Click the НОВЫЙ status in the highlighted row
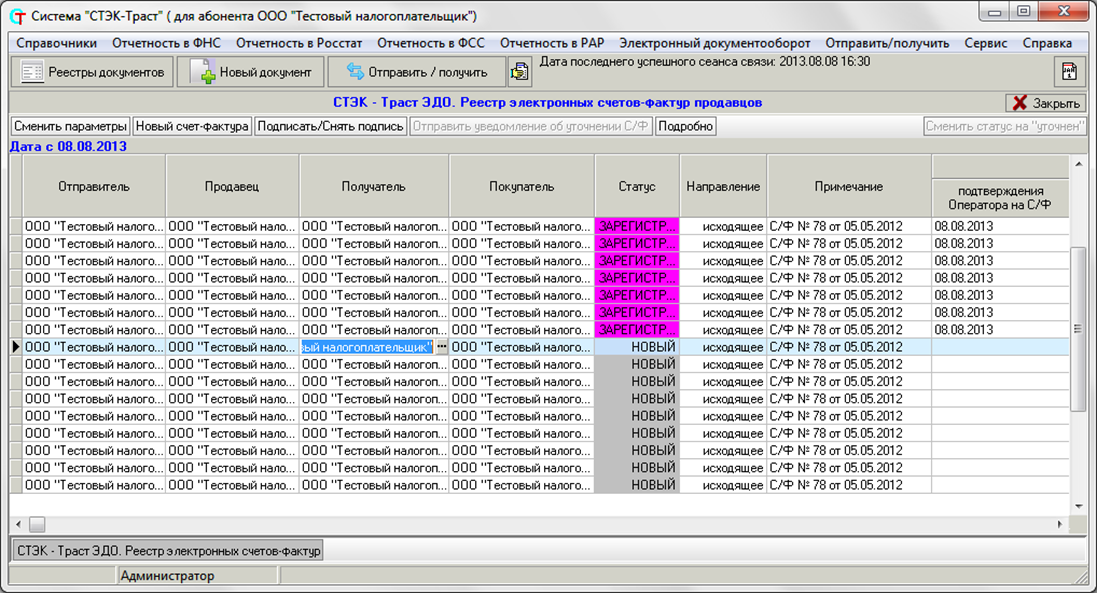Viewport: 1097px width, 593px height. [x=653, y=347]
